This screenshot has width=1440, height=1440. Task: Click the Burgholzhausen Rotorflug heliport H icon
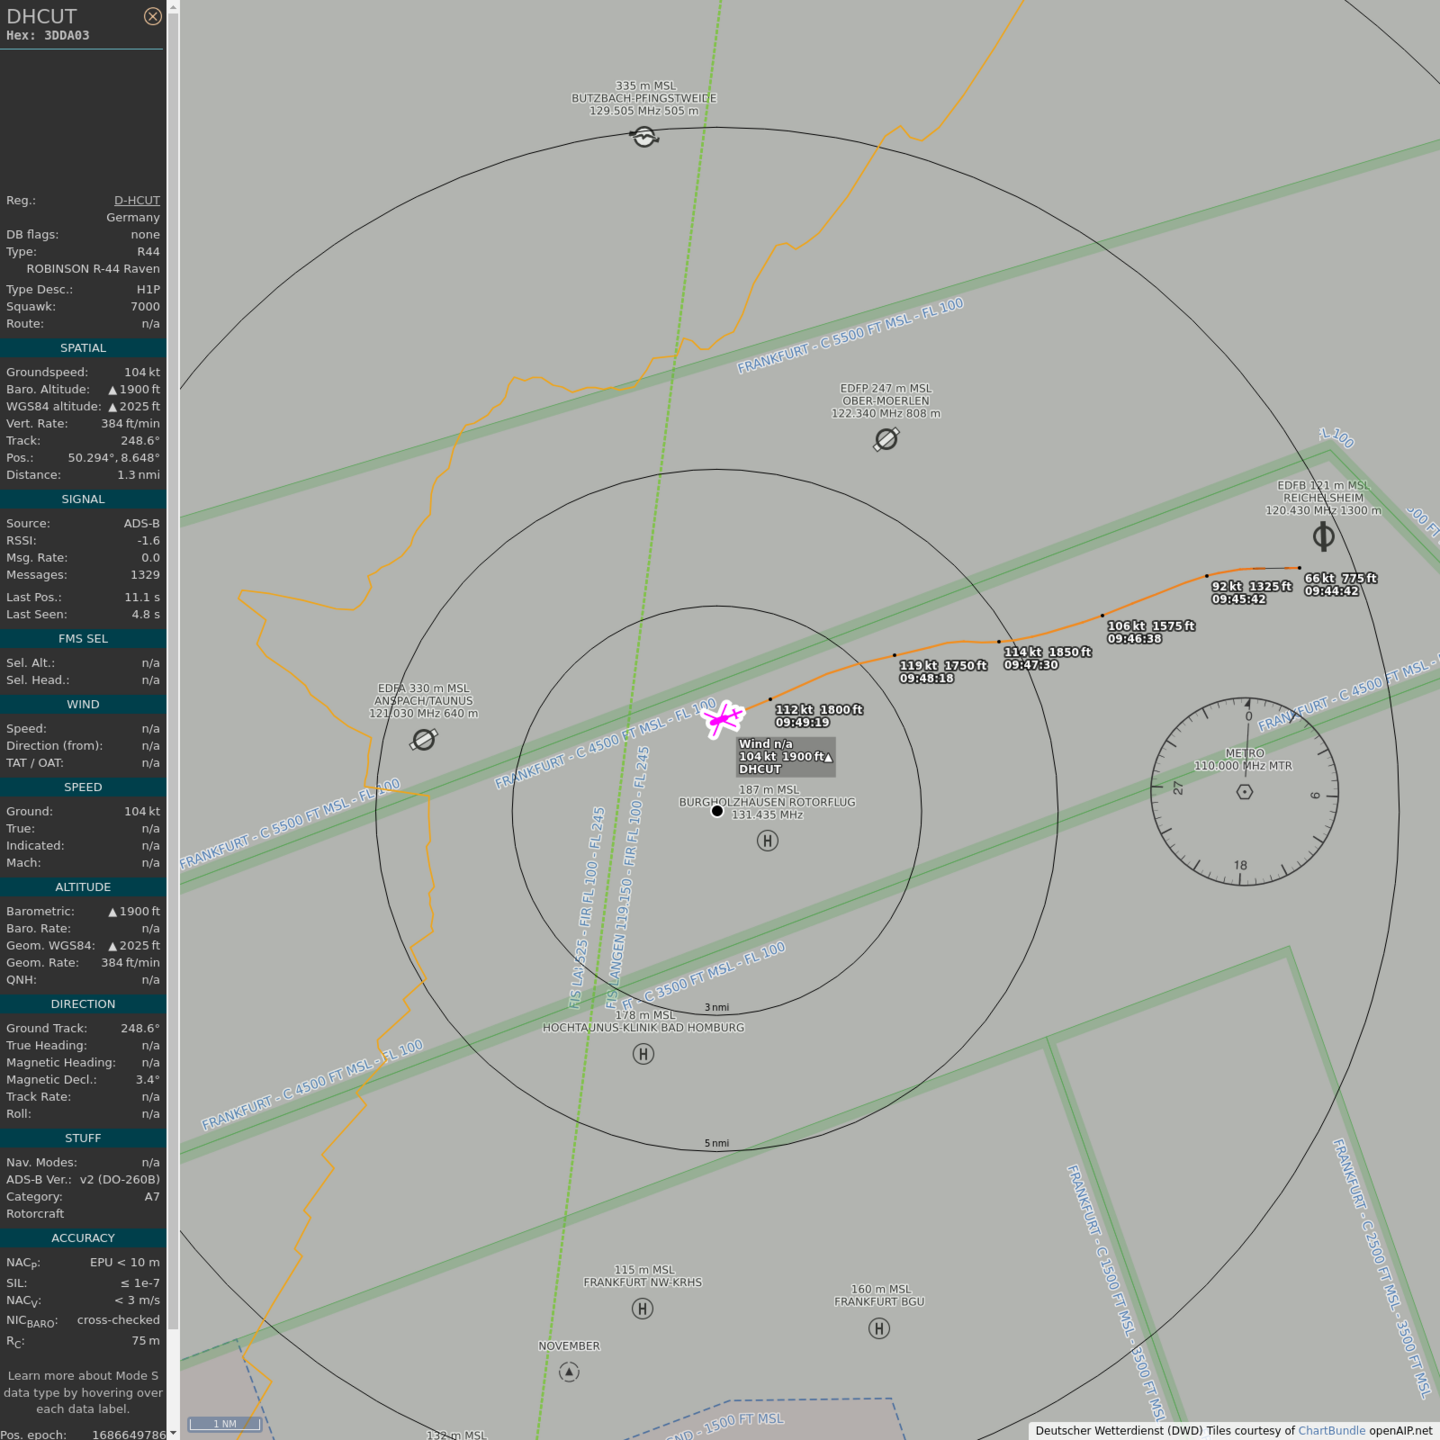point(767,841)
